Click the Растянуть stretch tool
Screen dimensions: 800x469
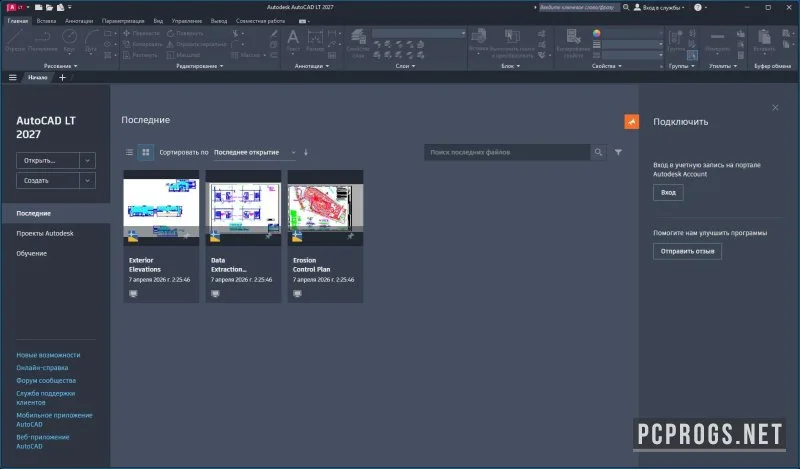tap(140, 55)
